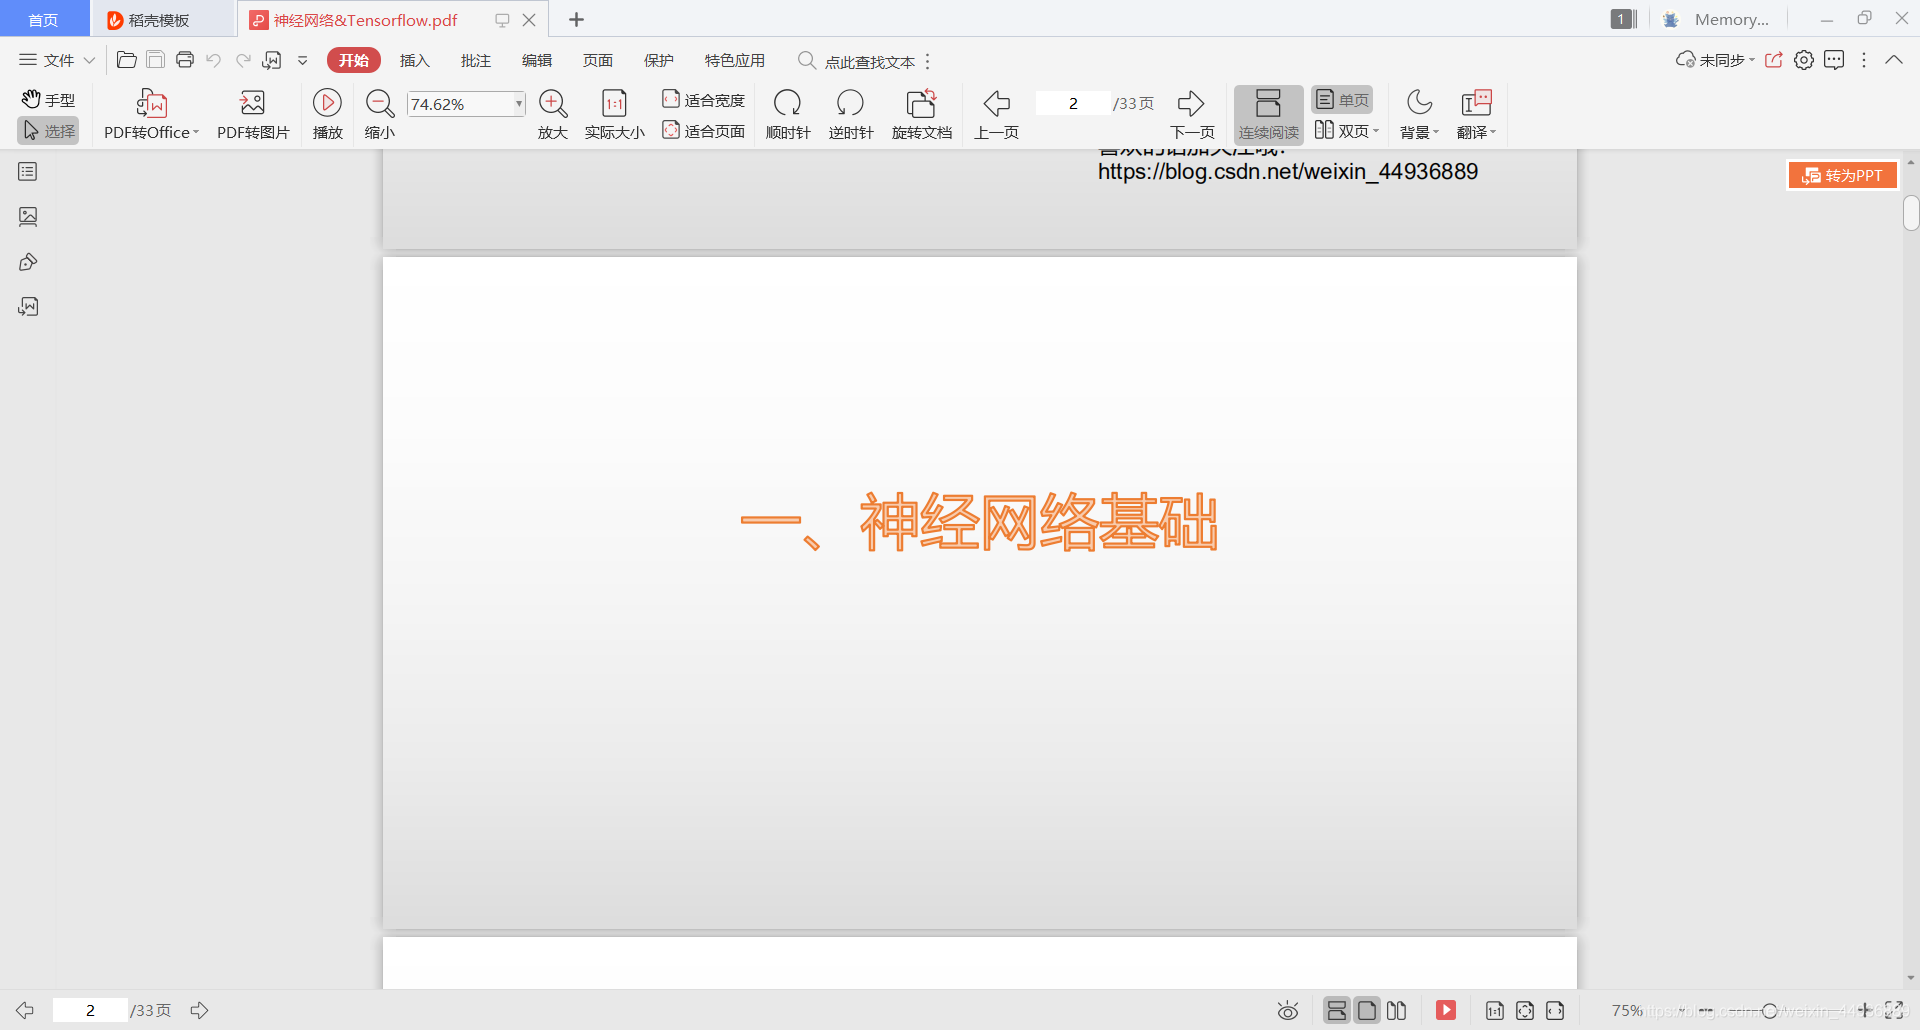Select the 页面 ribbon tab
Image resolution: width=1920 pixels, height=1030 pixels.
point(598,60)
